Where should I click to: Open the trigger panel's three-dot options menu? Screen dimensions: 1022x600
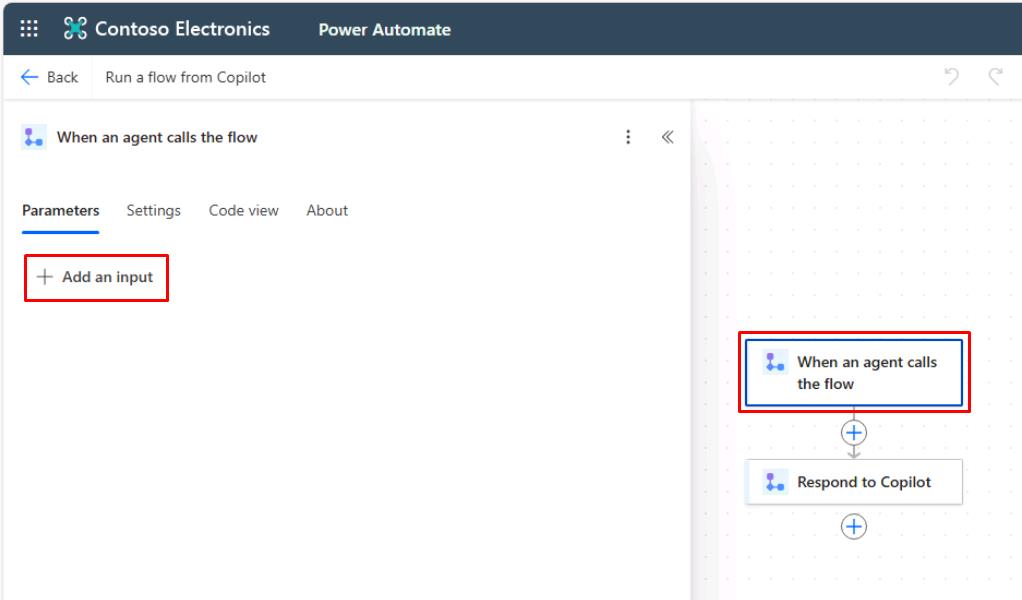[x=628, y=137]
